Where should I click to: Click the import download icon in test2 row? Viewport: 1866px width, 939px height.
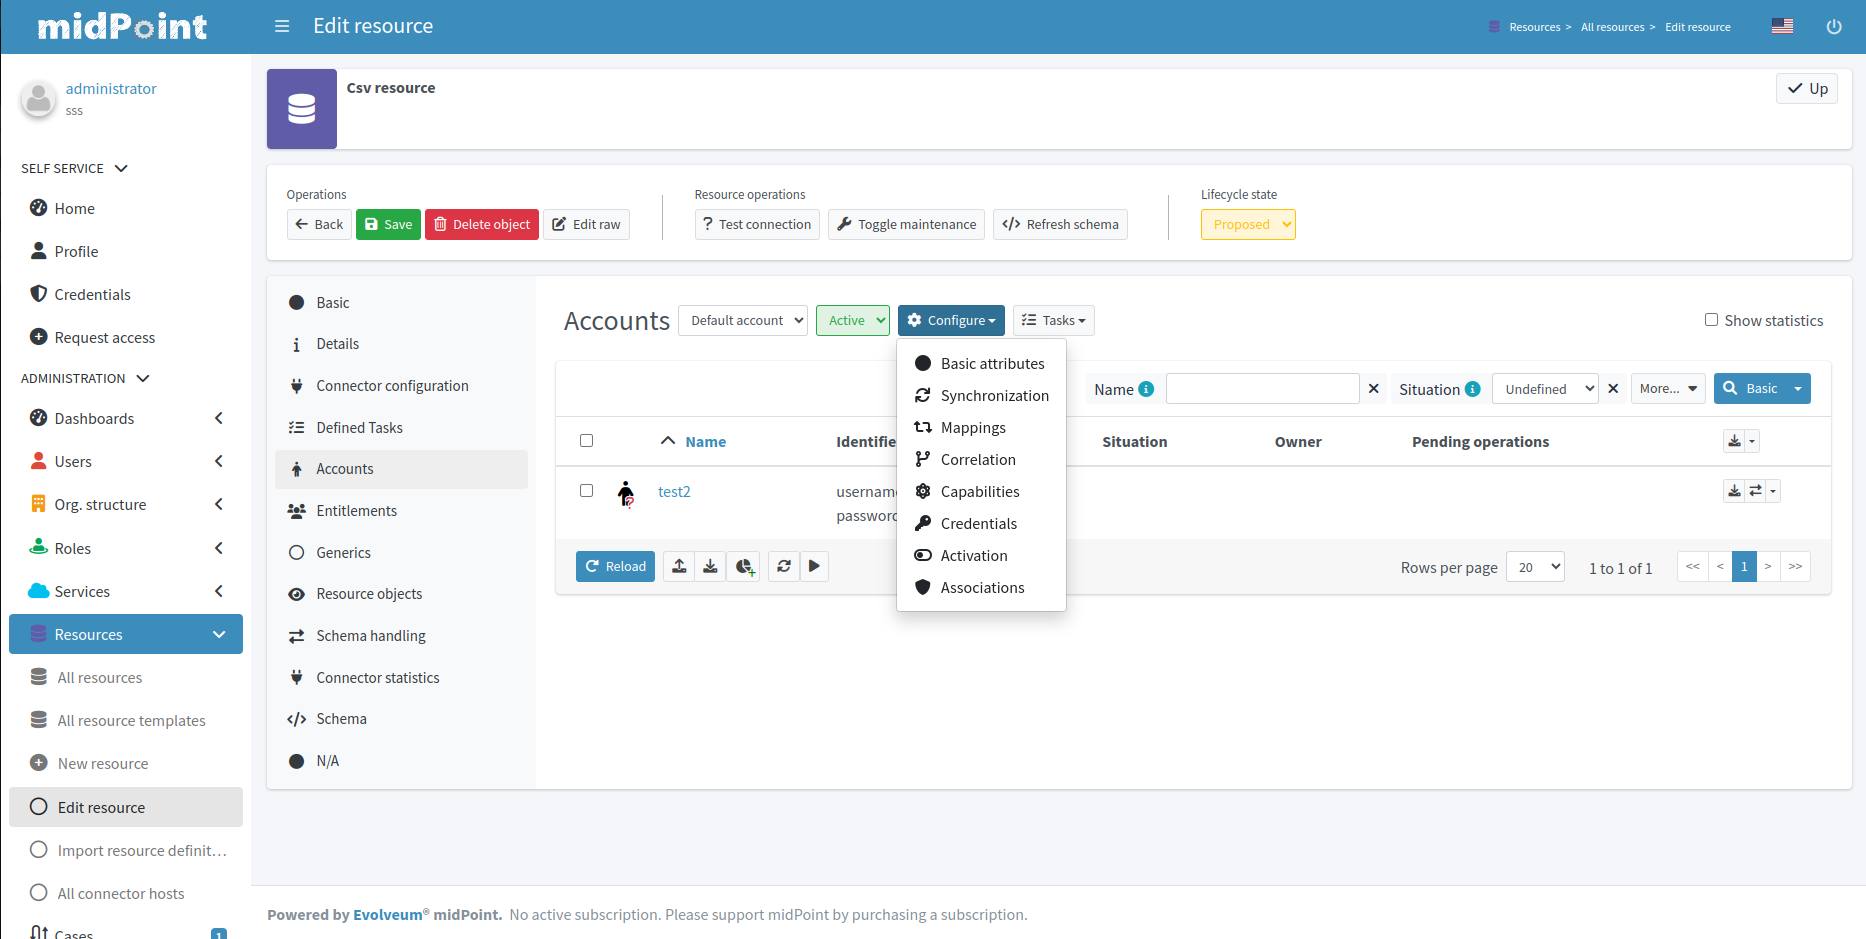pos(1734,491)
